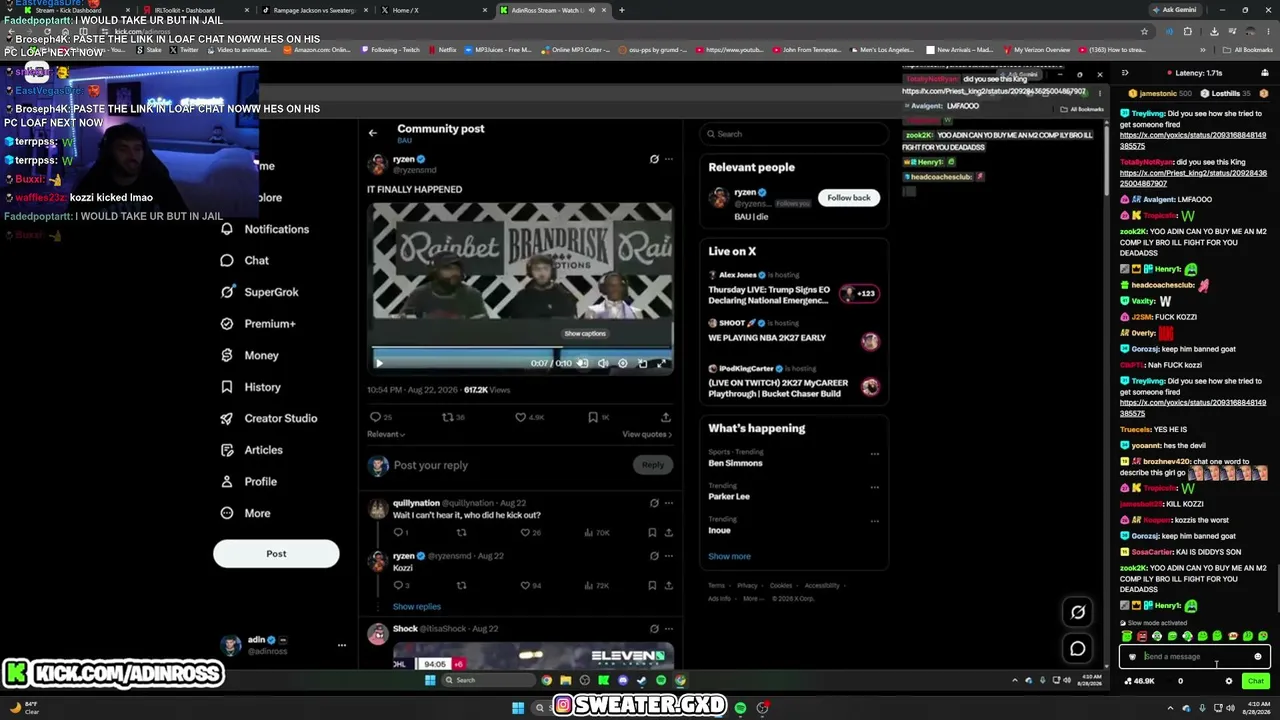Expand the post video to fullscreen
Screen dimensions: 1280x720
[661, 363]
